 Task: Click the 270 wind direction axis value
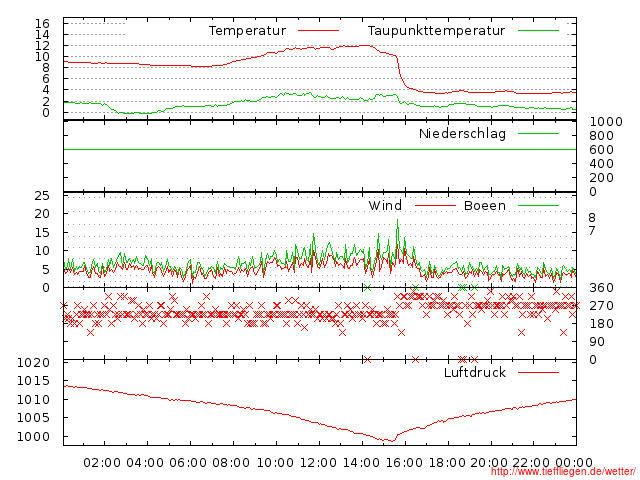click(601, 306)
